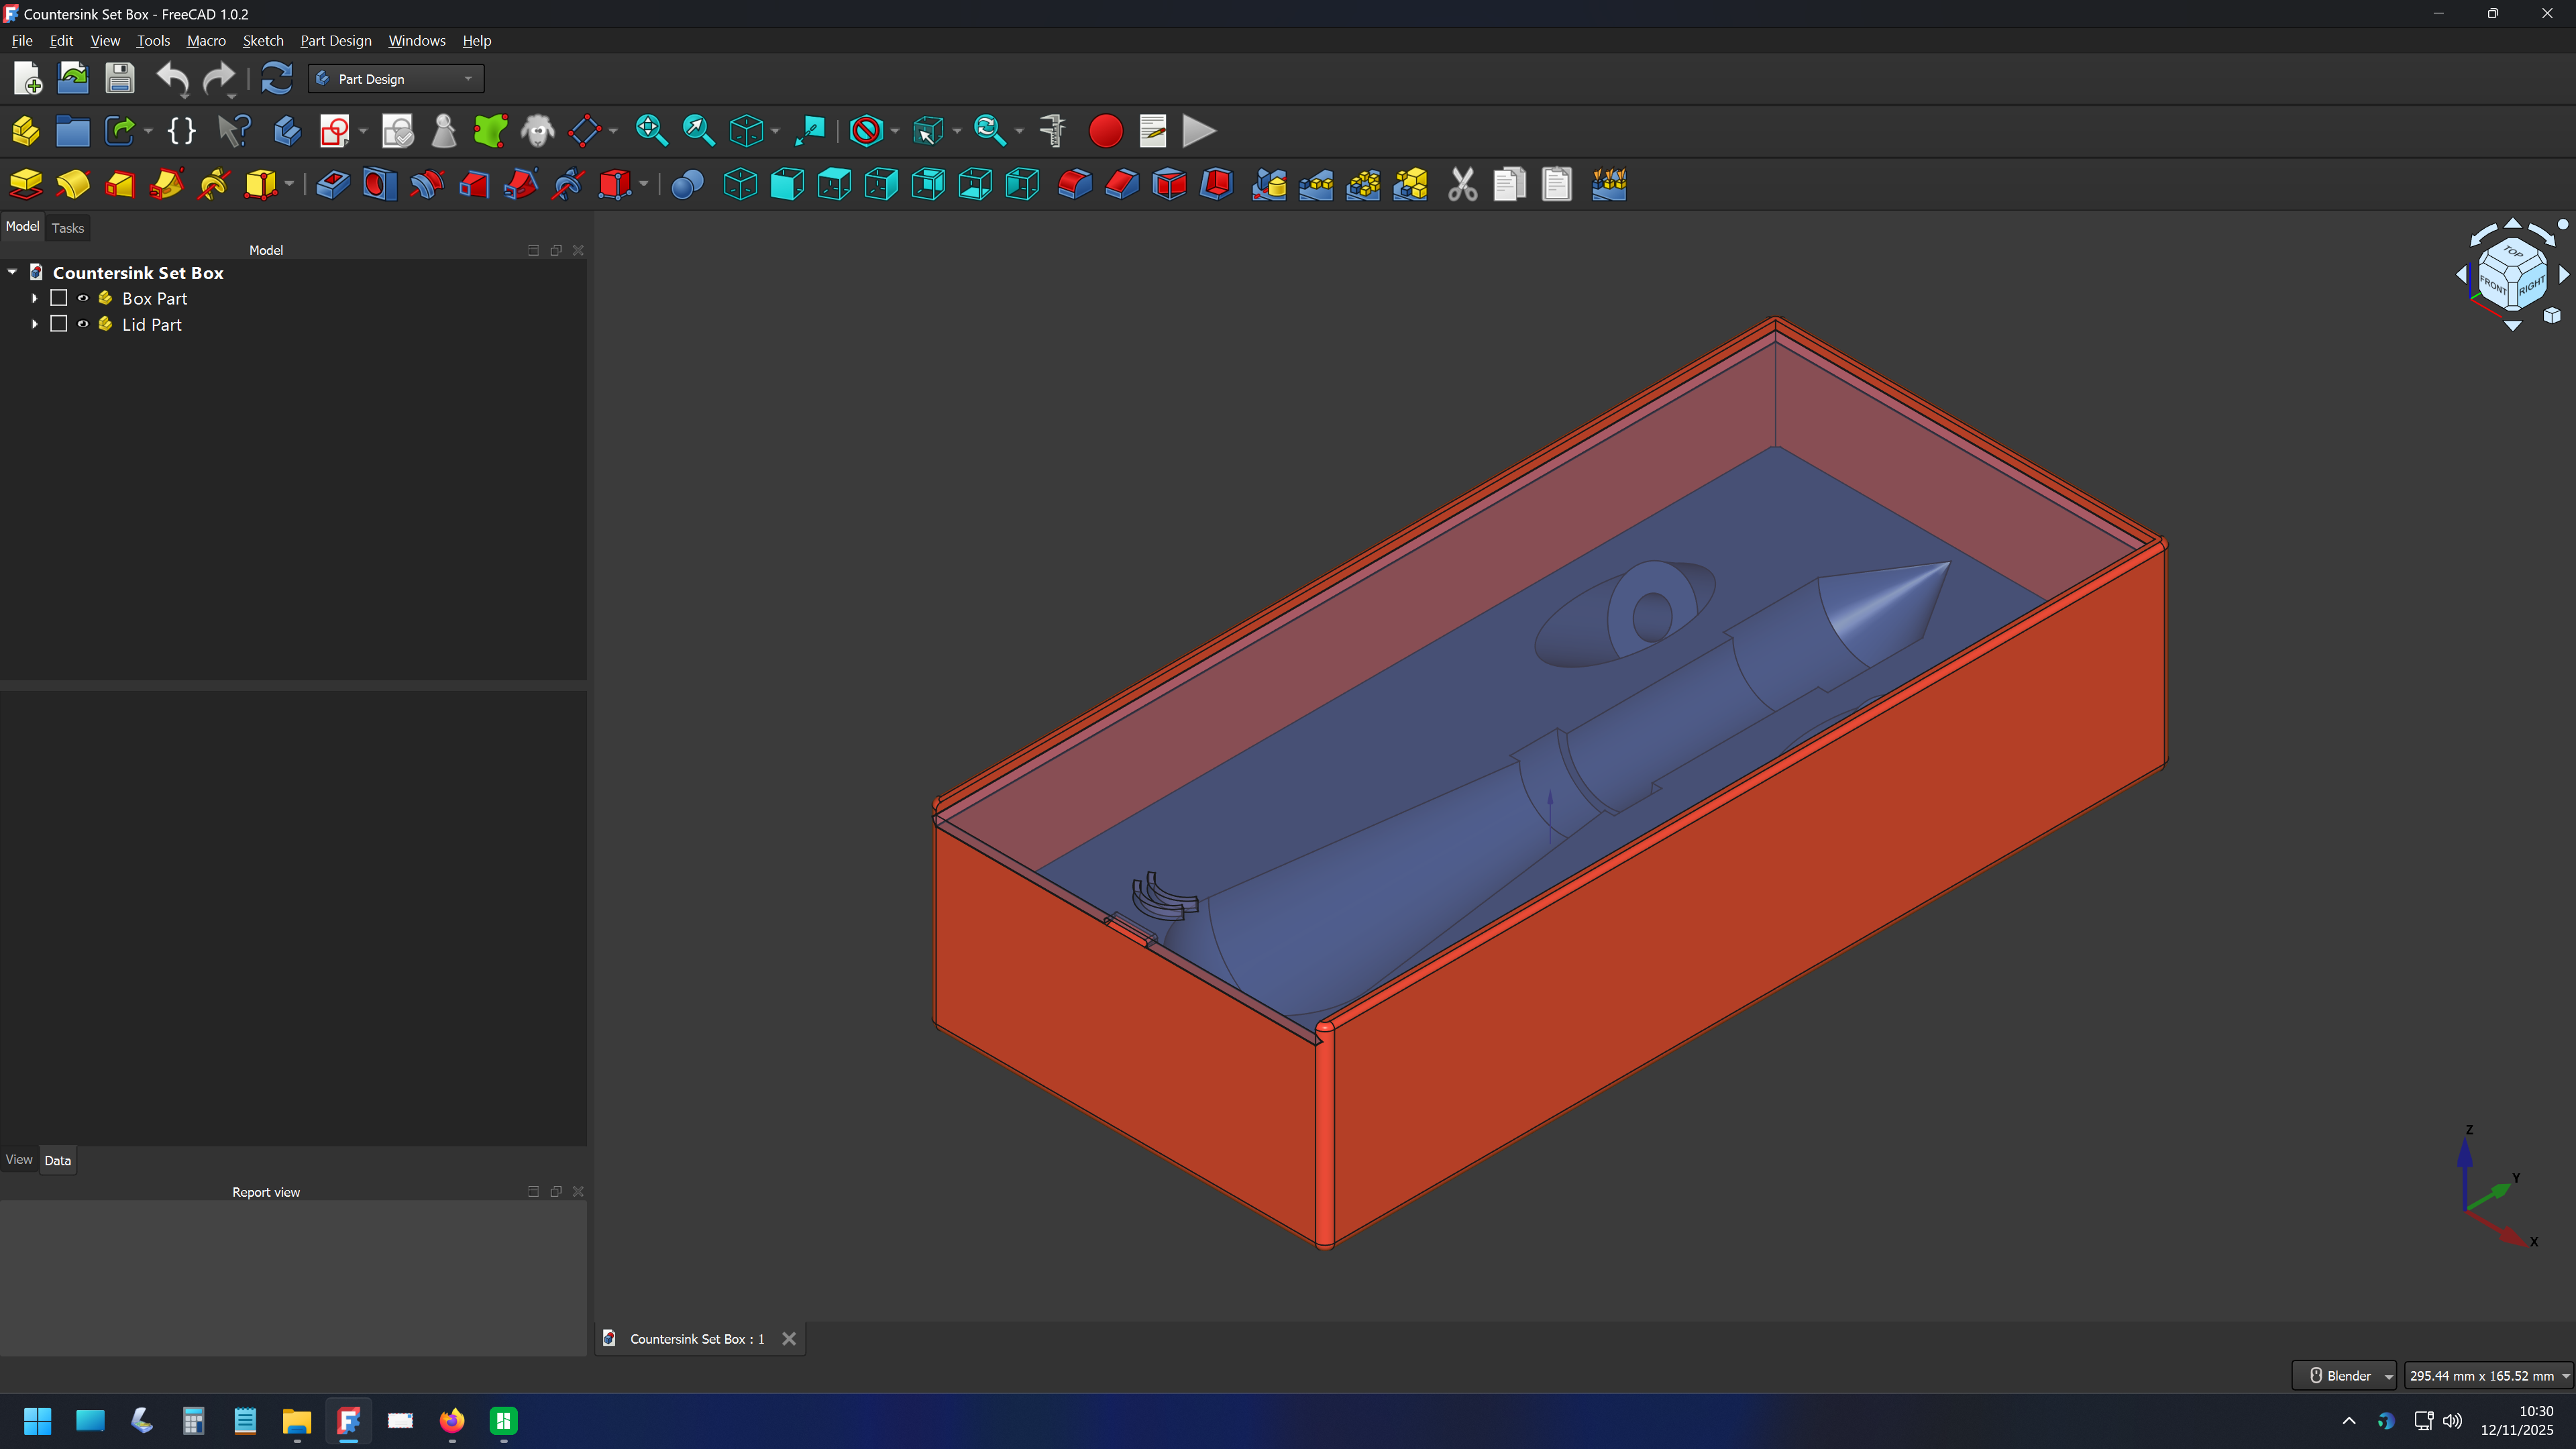2576x1449 pixels.
Task: Rotate view right with navigation cube arrow
Action: (2564, 274)
